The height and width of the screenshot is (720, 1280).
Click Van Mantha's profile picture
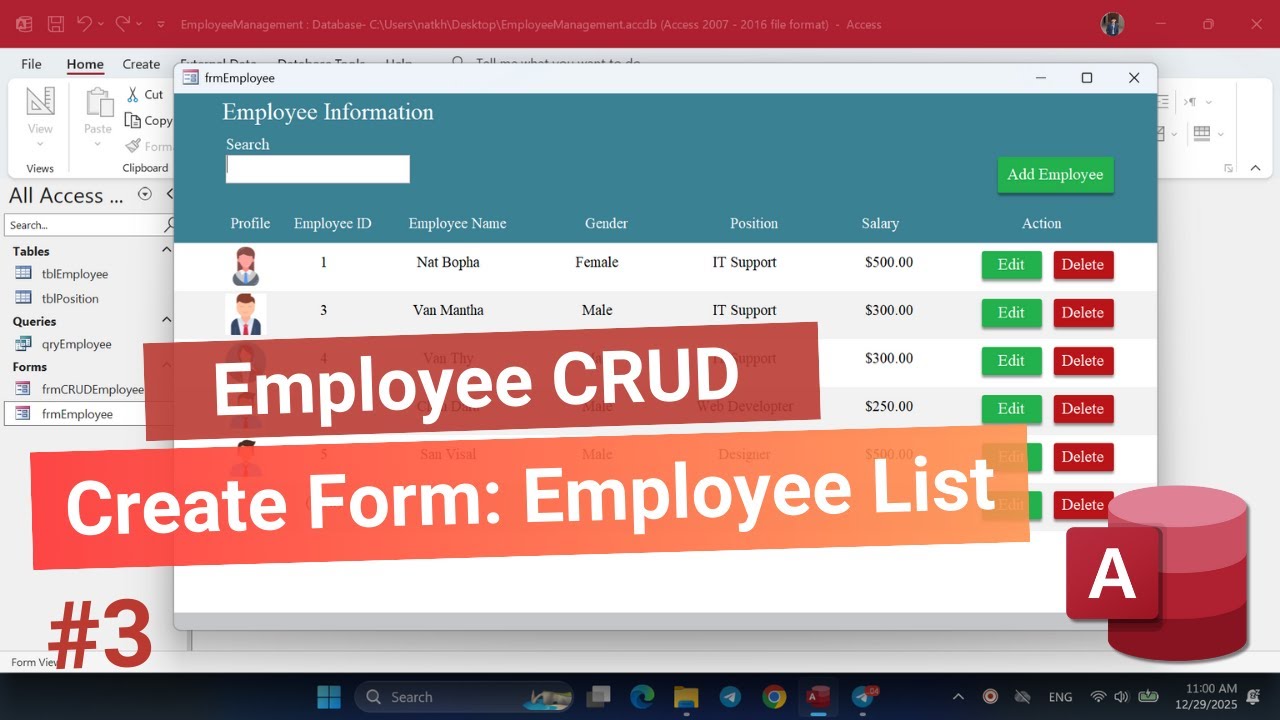(246, 314)
